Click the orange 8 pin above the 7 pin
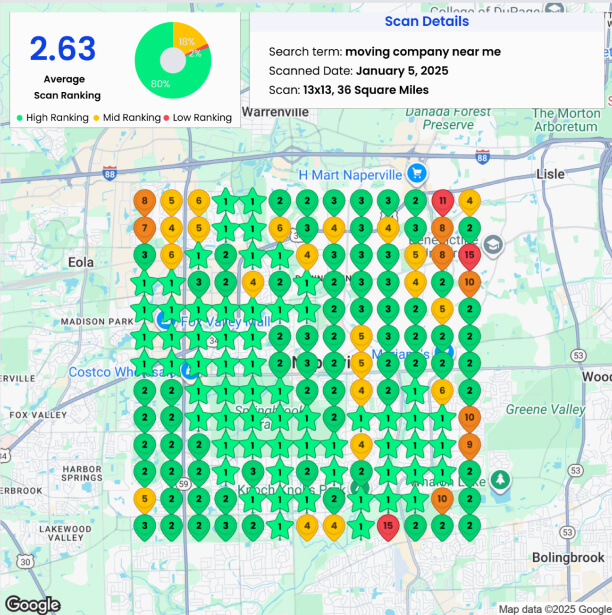This screenshot has width=612, height=615. (145, 202)
